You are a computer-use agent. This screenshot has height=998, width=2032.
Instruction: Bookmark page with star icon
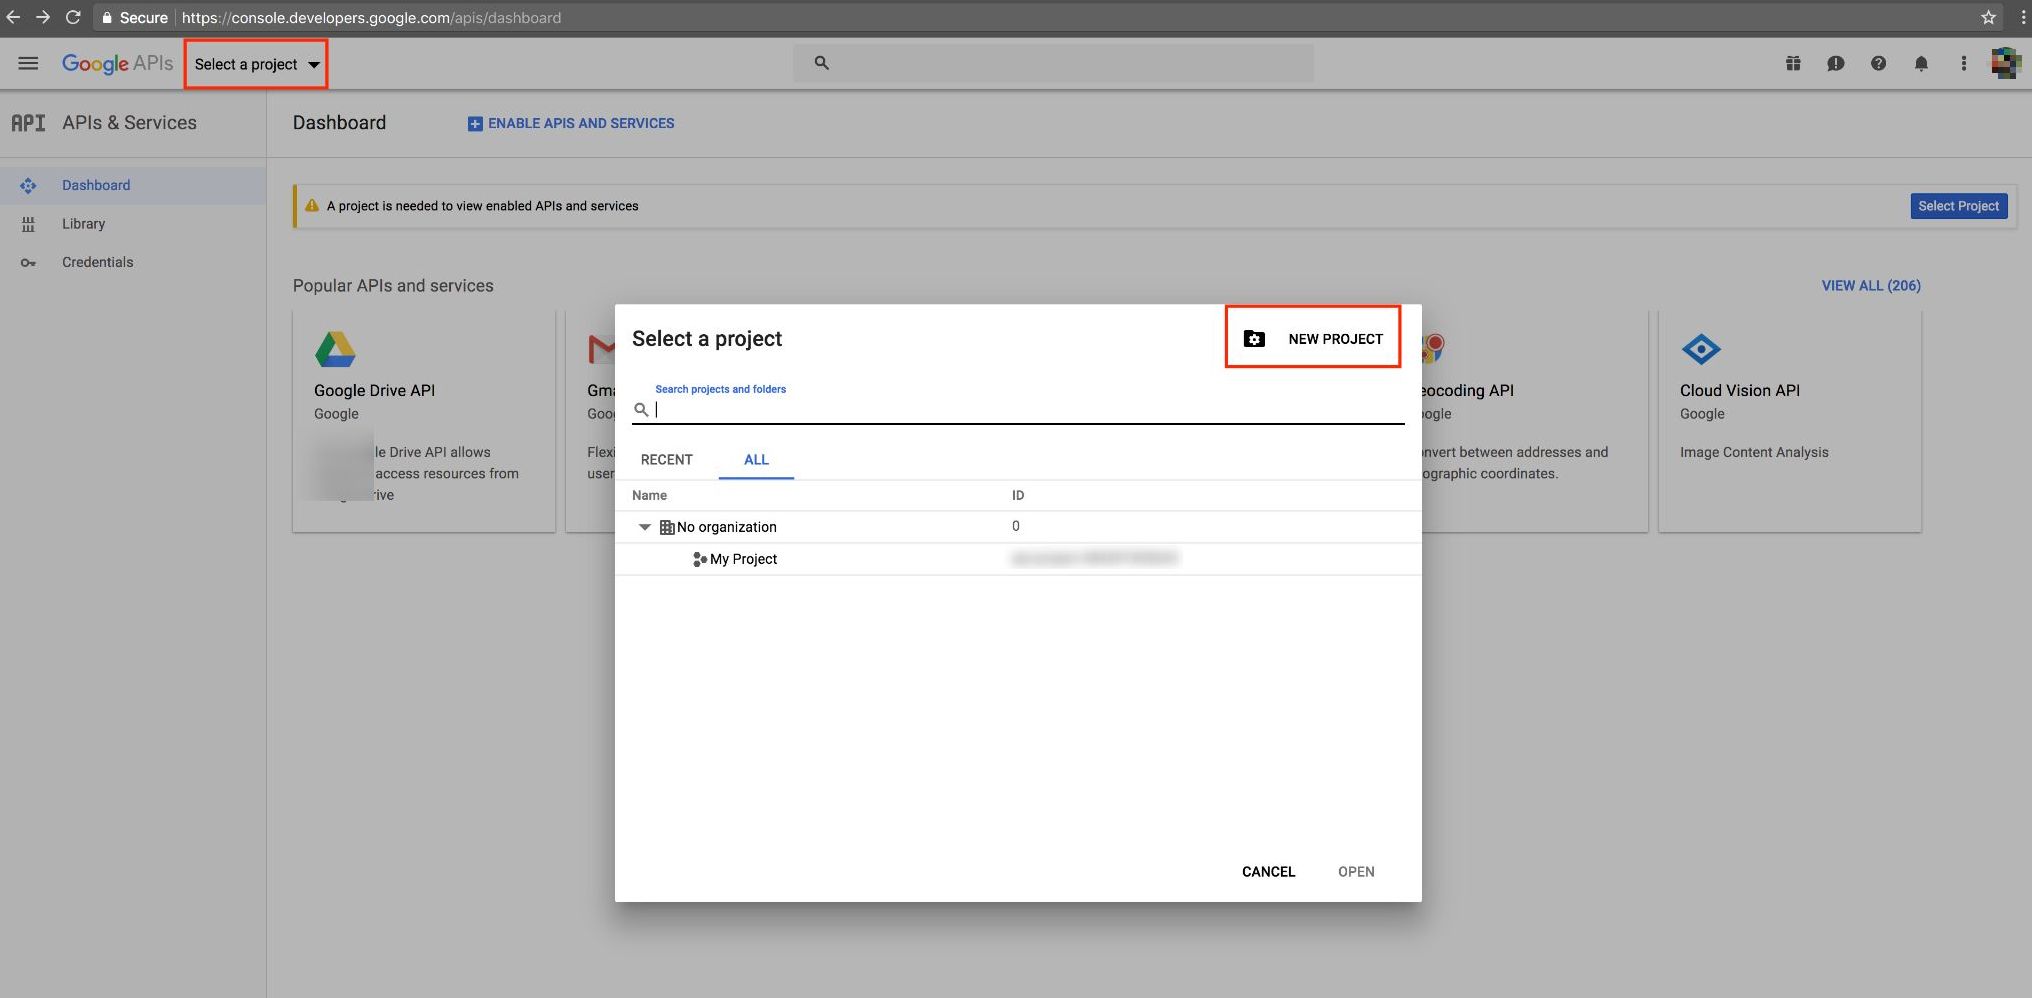click(1988, 17)
